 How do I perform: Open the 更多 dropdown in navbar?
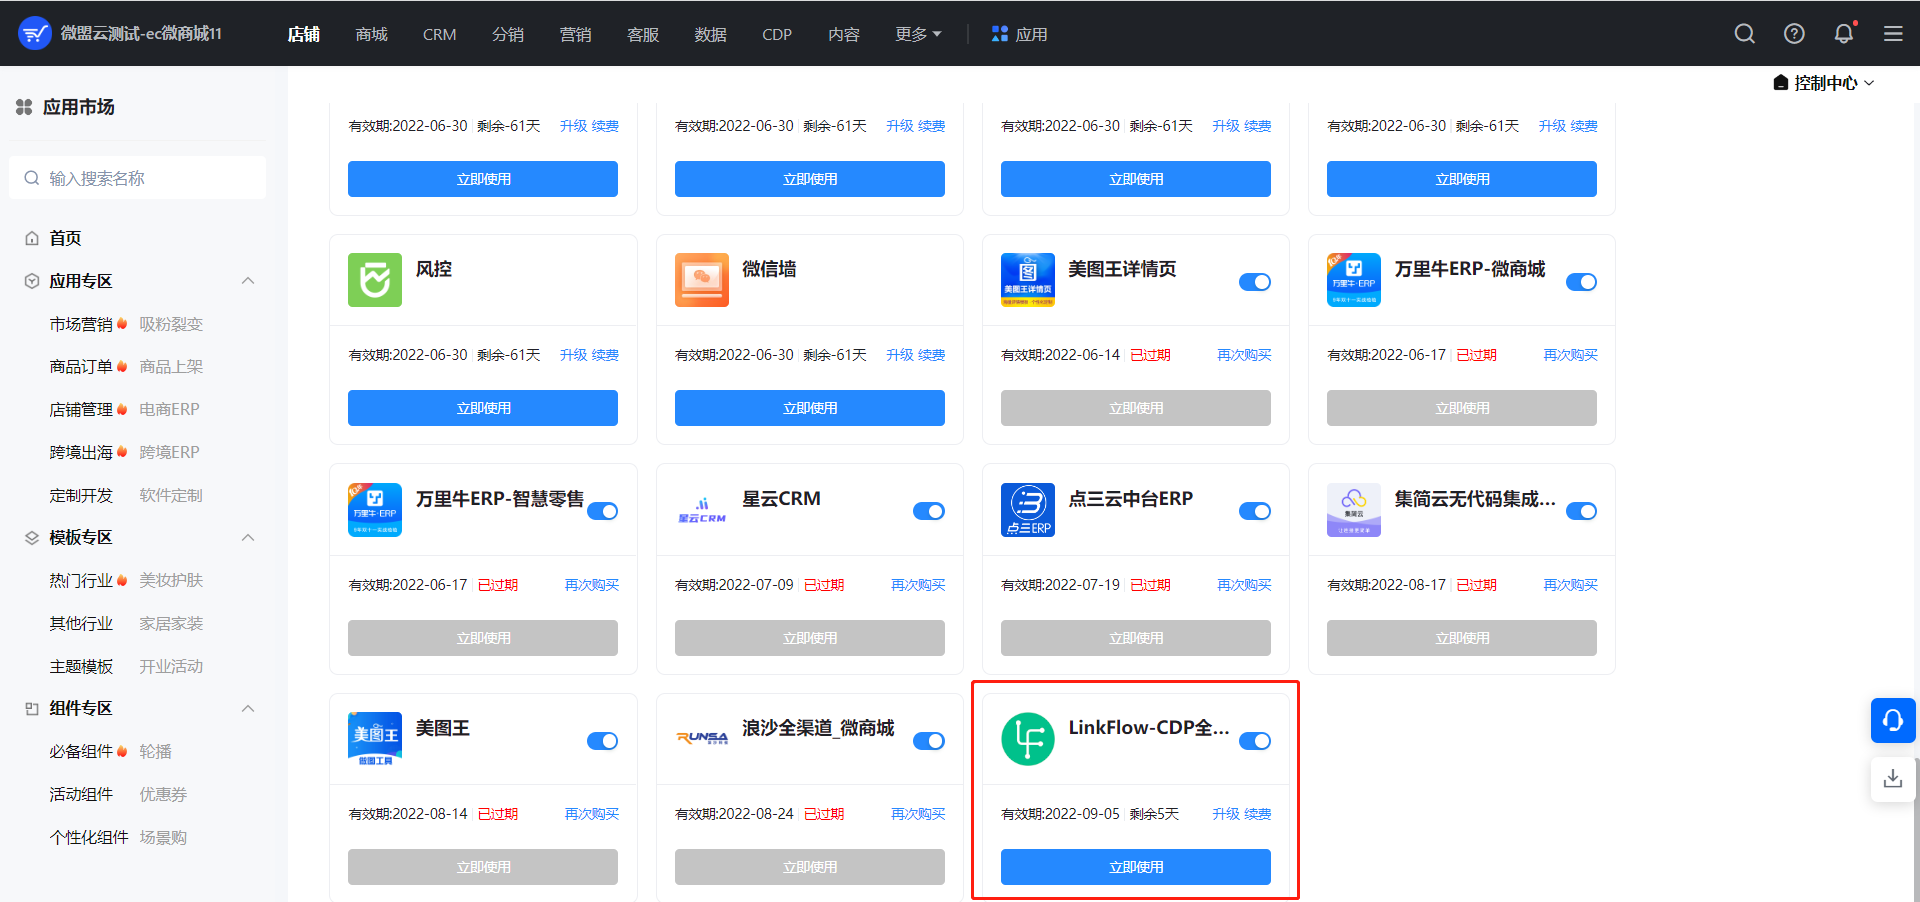coord(918,34)
